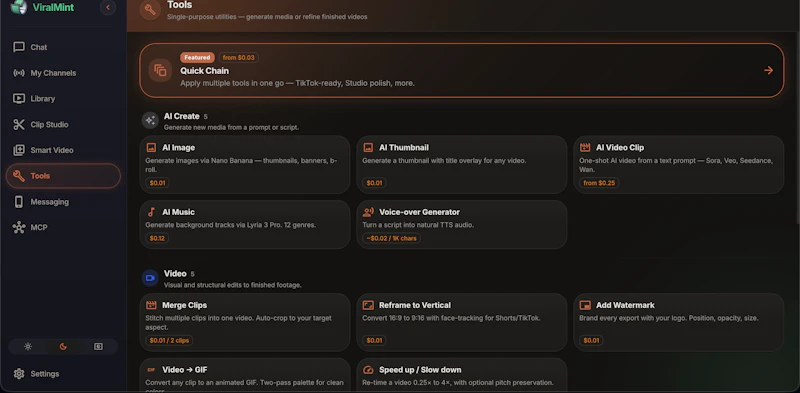Image resolution: width=800 pixels, height=393 pixels.
Task: Click the ViralMint brand name
Action: pyautogui.click(x=53, y=7)
